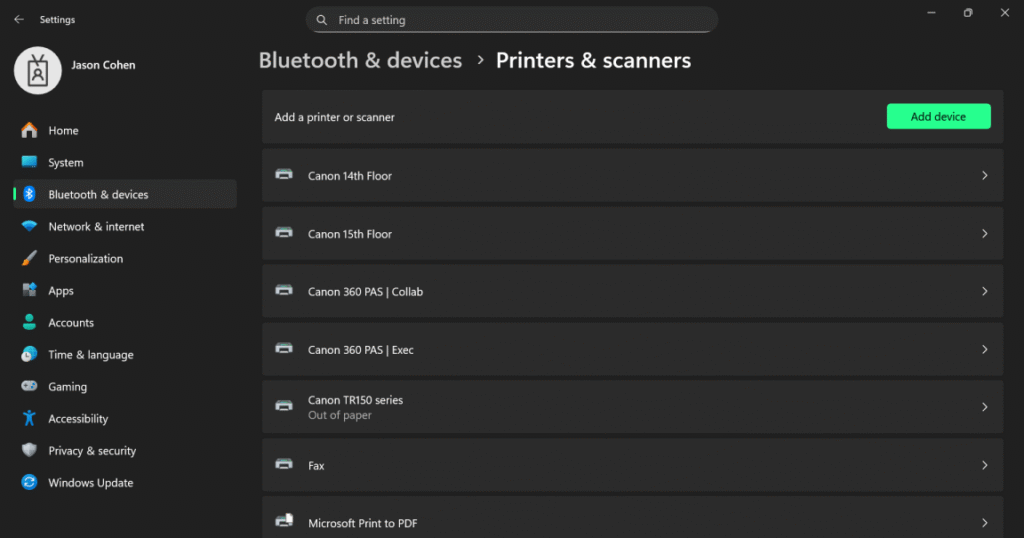This screenshot has width=1024, height=538.
Task: Click the Canon TR150 series printer icon
Action: 284,406
